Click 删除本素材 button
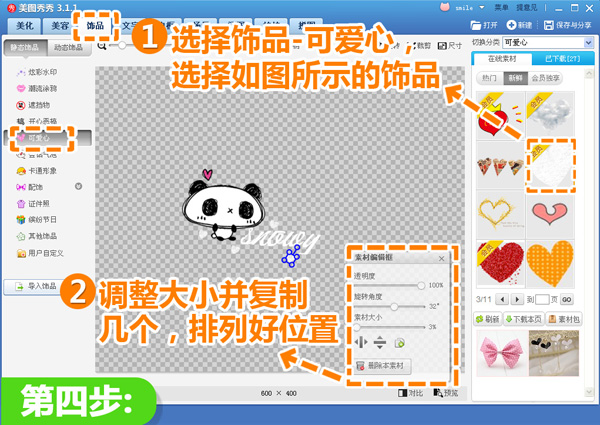The width and height of the screenshot is (600, 425). pyautogui.click(x=382, y=366)
